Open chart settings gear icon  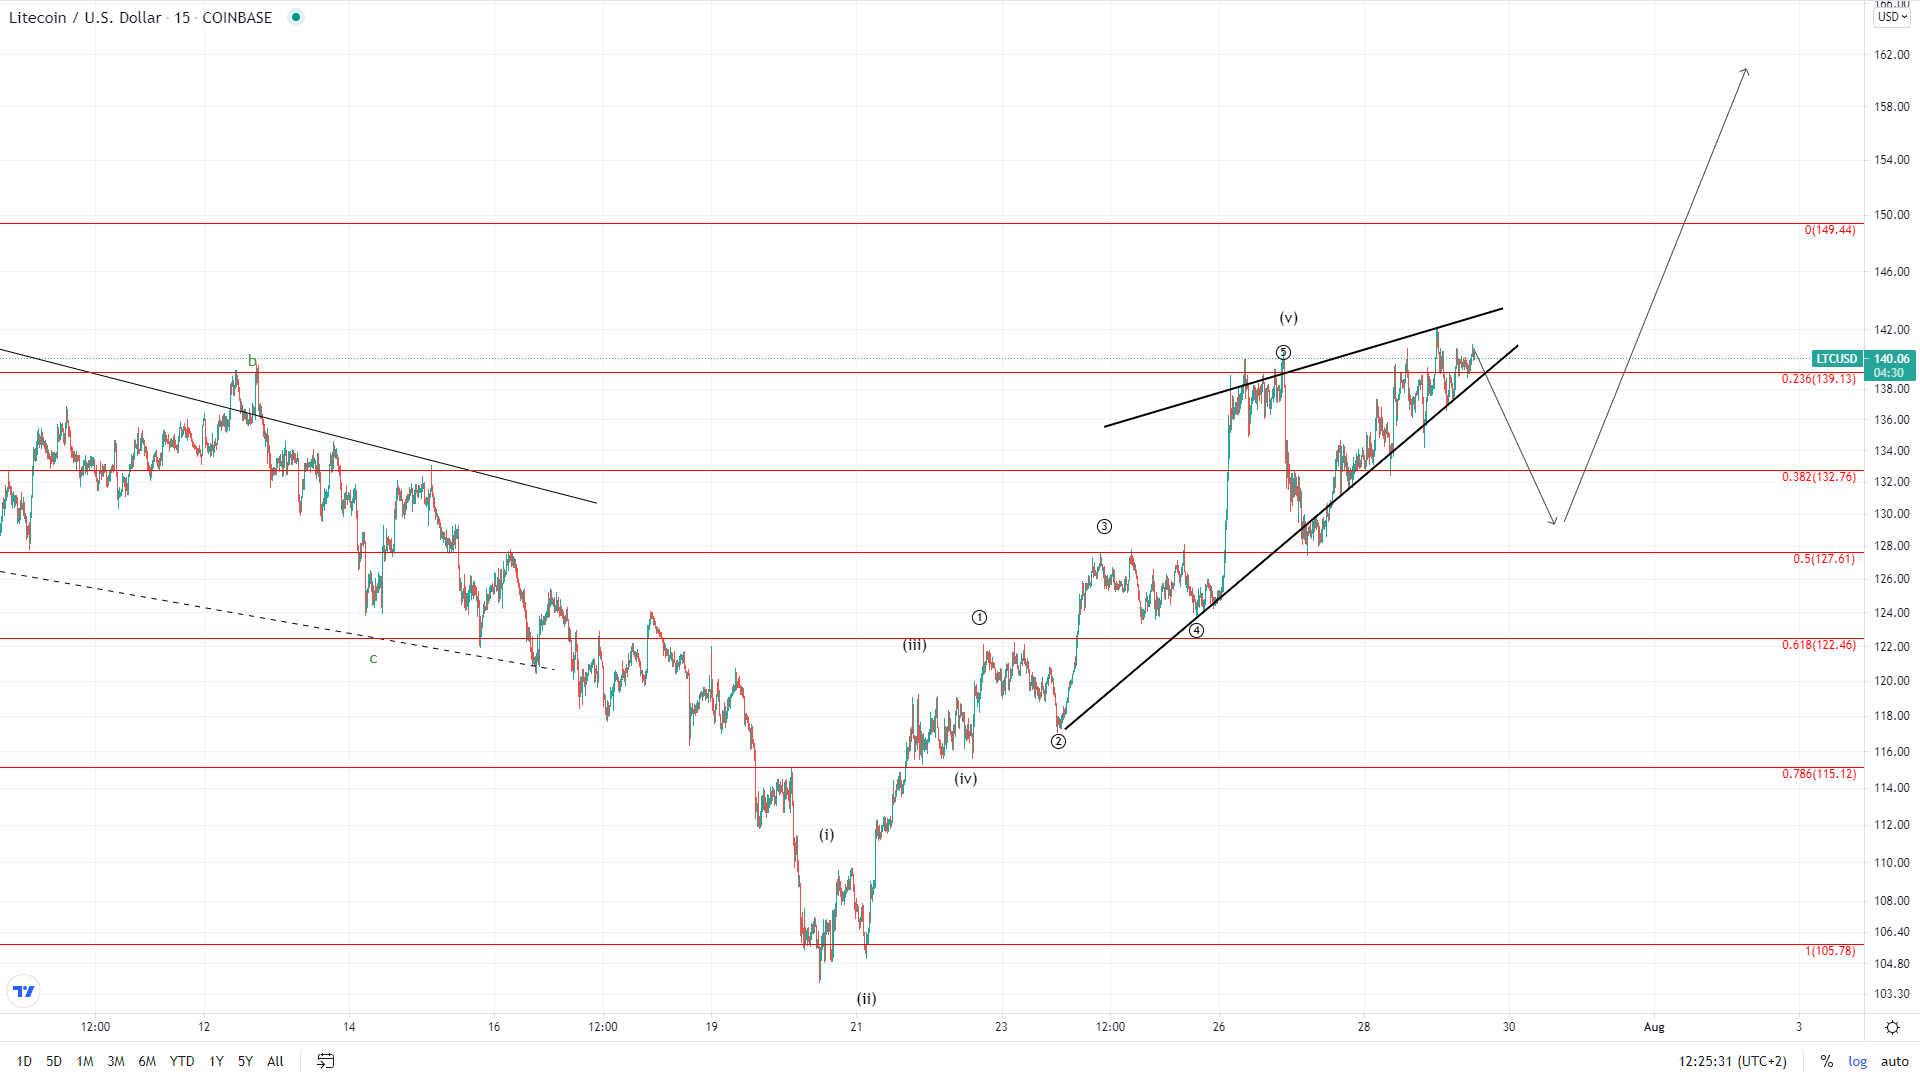(x=1892, y=1027)
